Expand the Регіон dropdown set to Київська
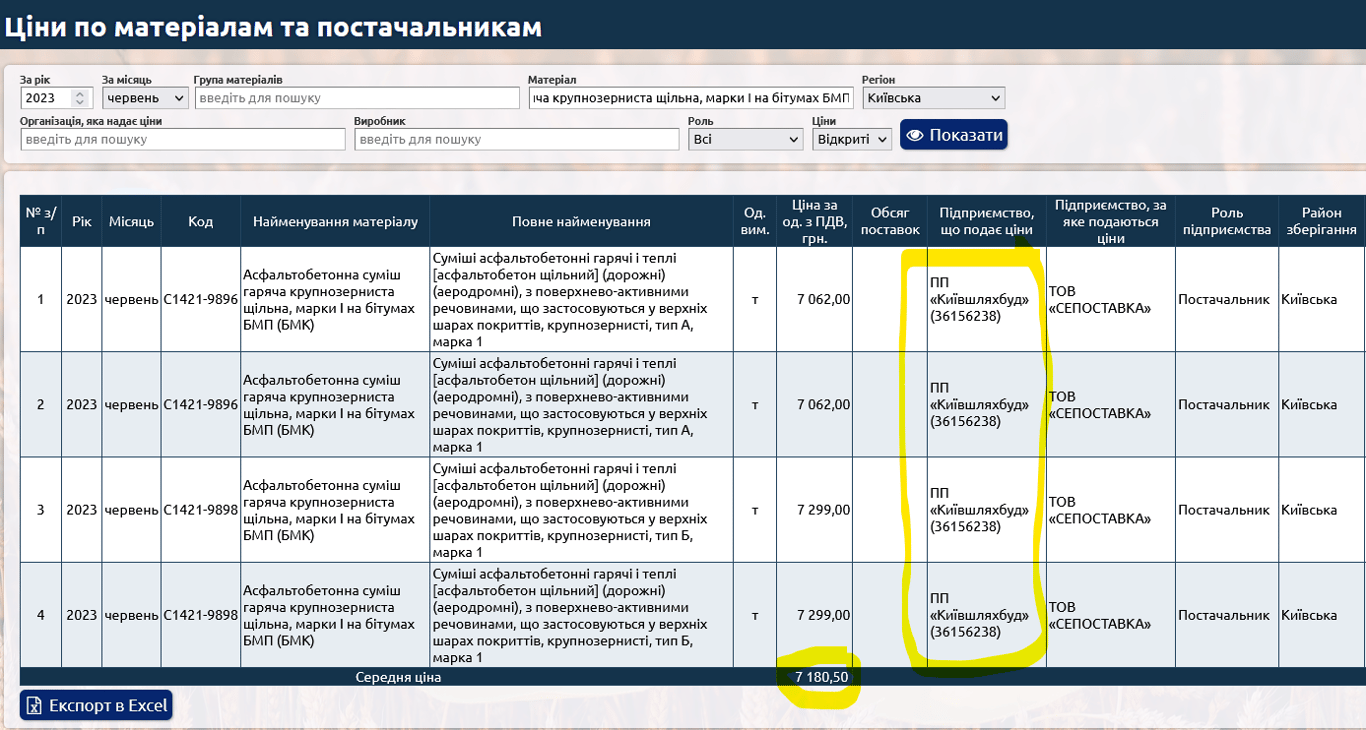 click(933, 98)
